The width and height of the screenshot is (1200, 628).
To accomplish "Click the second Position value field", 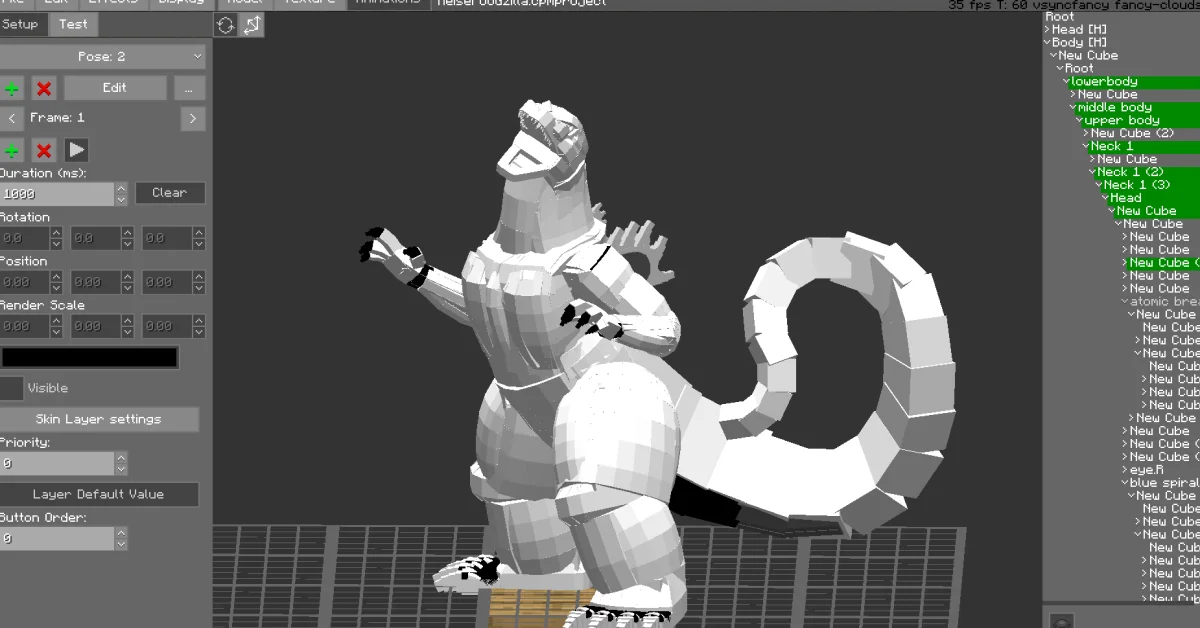I will pos(96,283).
